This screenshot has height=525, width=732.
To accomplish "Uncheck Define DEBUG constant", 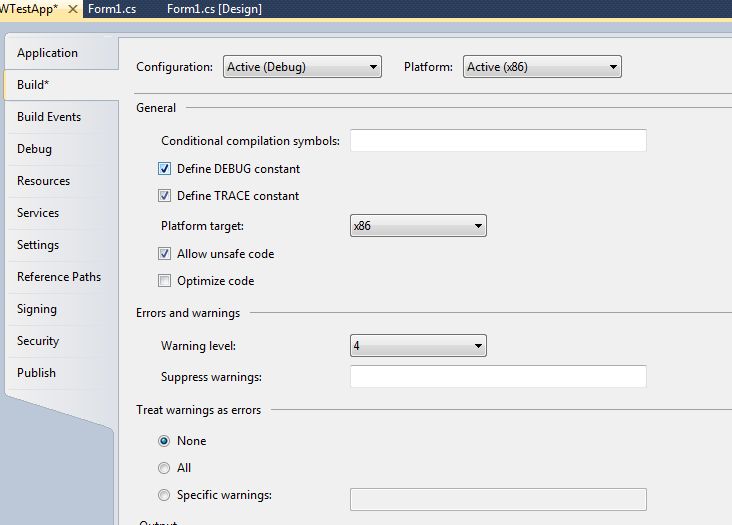I will (164, 168).
